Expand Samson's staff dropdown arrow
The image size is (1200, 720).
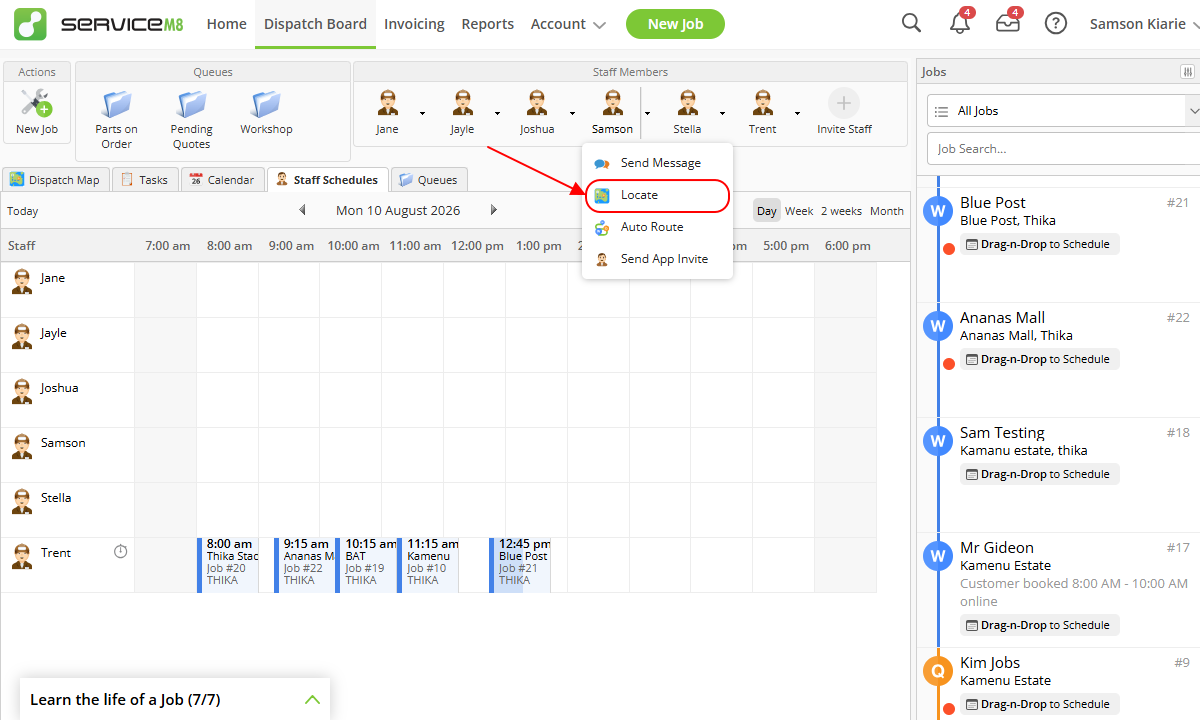tap(647, 113)
